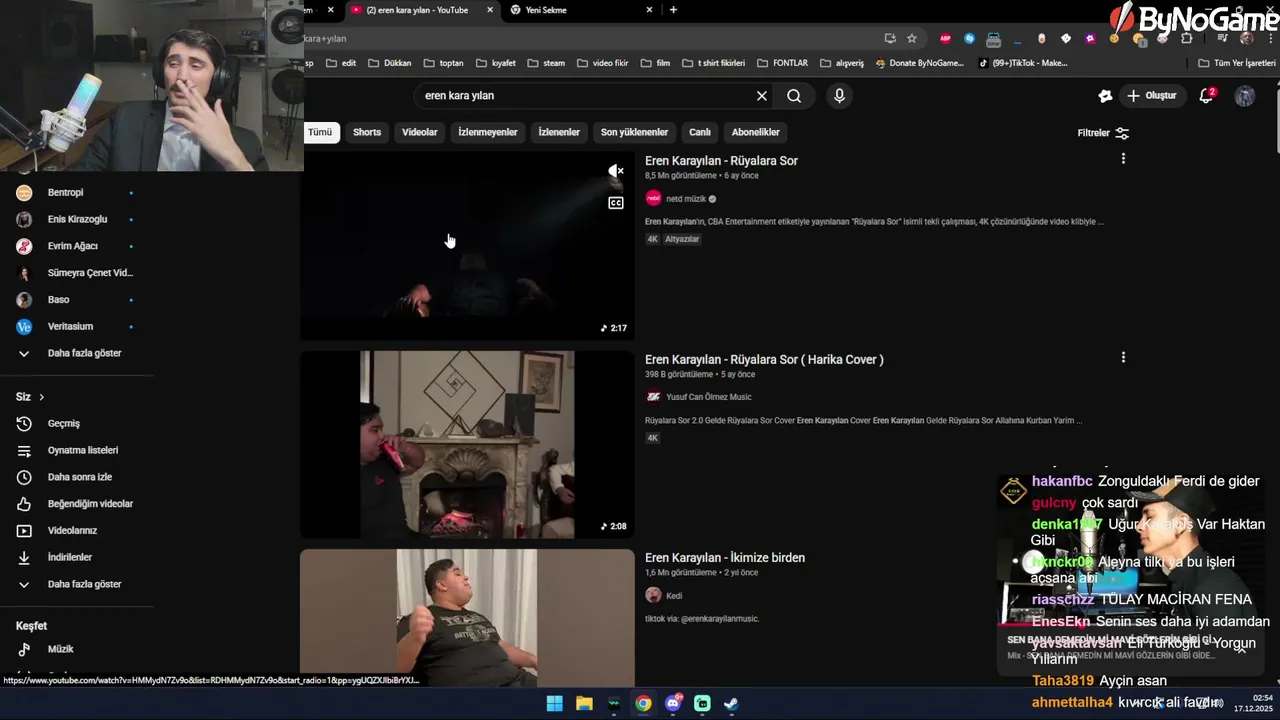The width and height of the screenshot is (1280, 720).
Task: Clear the search box with X icon
Action: 762,96
